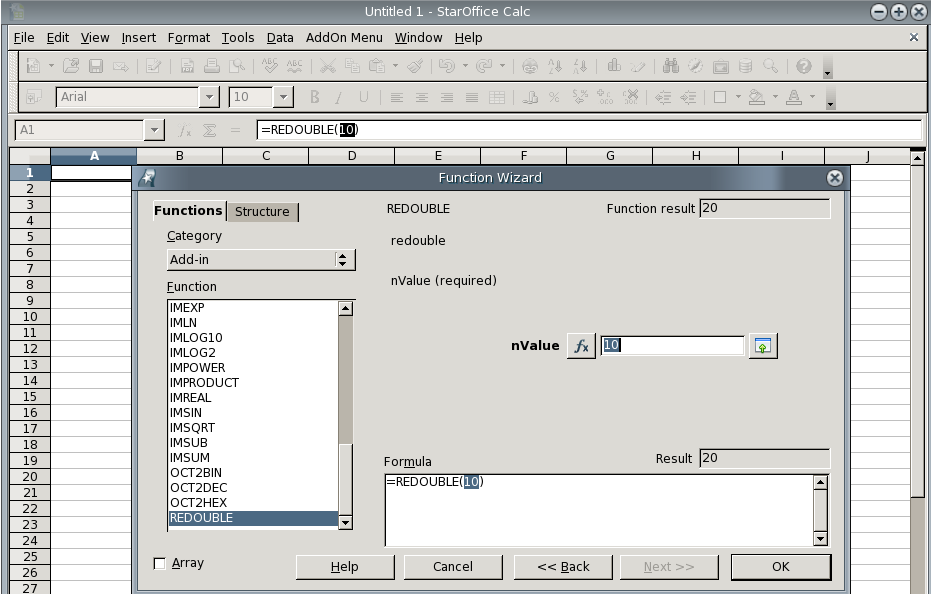
Task: Click the function list scrollbar thumb
Action: [346, 479]
